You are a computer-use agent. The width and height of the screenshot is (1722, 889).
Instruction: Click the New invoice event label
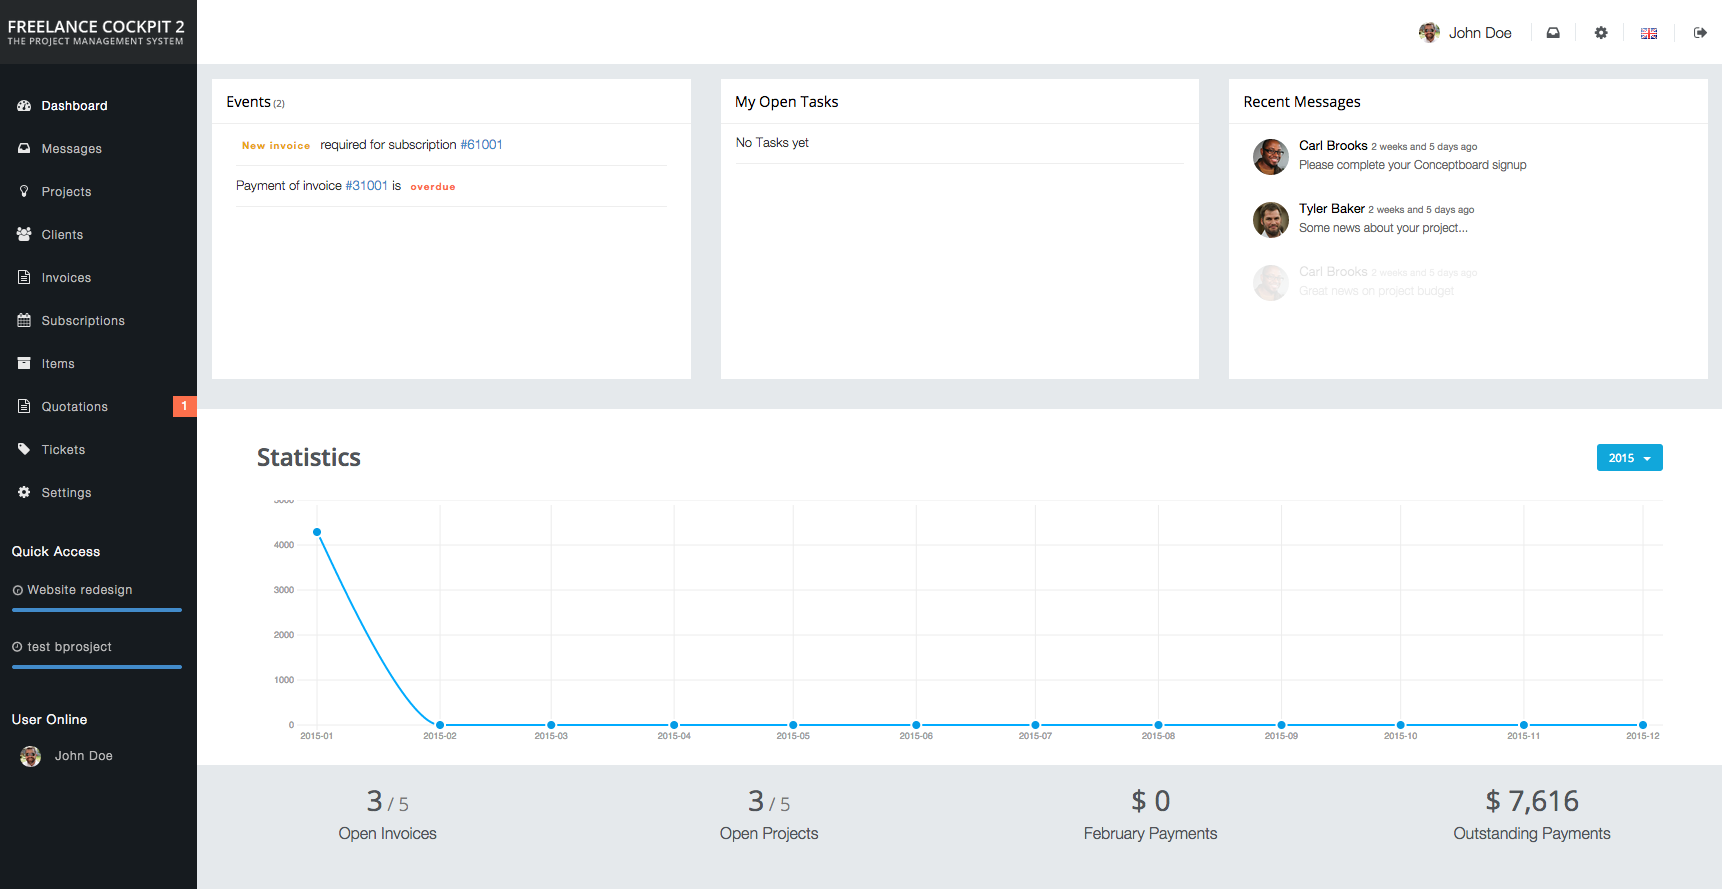coord(276,146)
